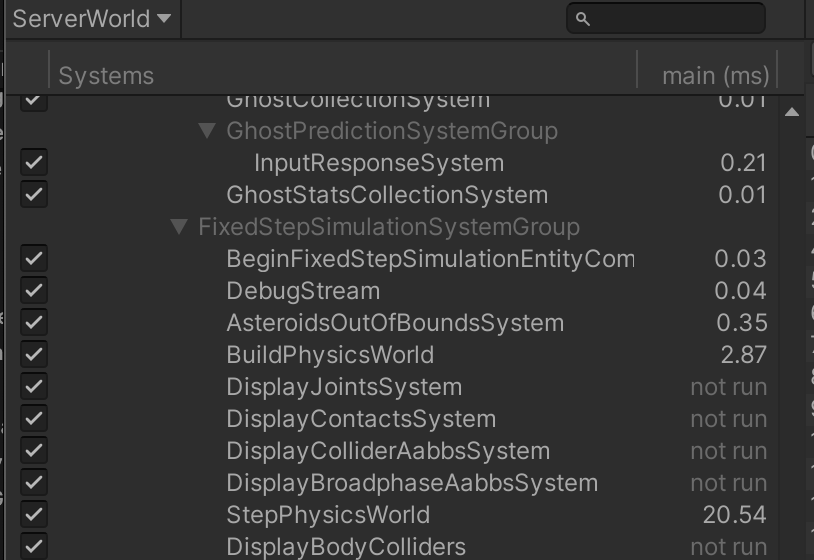Select the AsteroidsOutOfBoundsSystem row
The image size is (814, 560).
click(x=395, y=323)
